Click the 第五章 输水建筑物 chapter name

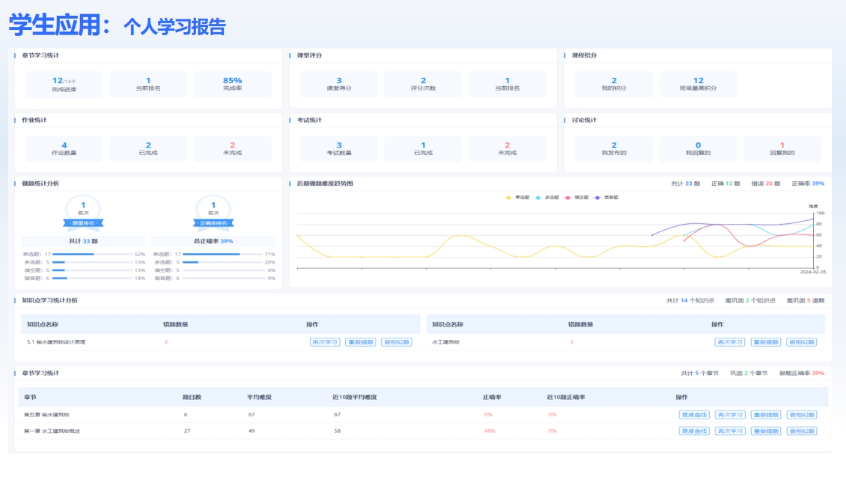pos(47,415)
